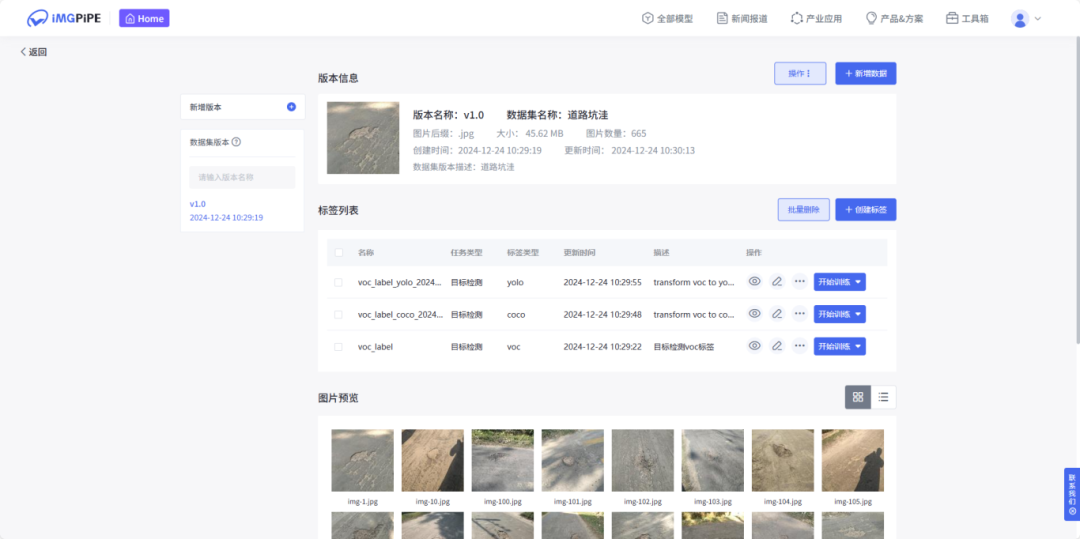The height and width of the screenshot is (539, 1080).
Task: Click the plus icon next to 新增版本
Action: coord(291,107)
